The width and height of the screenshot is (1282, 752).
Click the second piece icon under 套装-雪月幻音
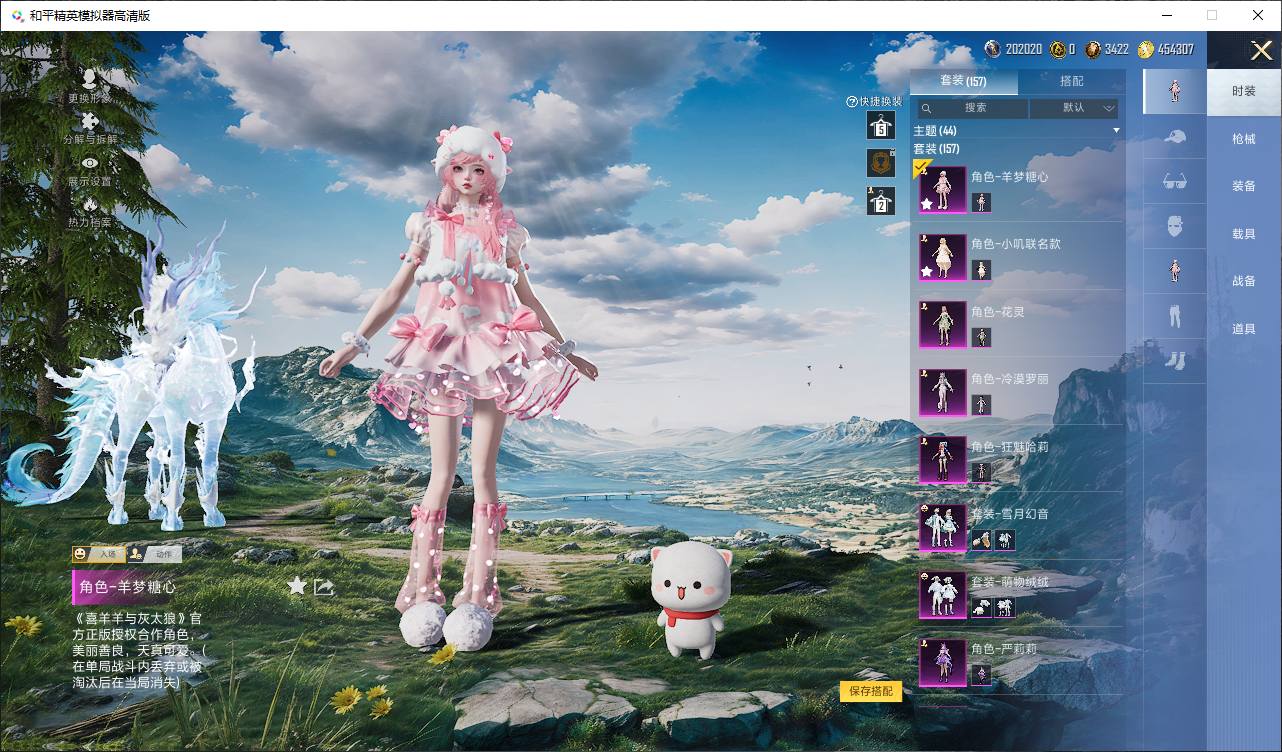1005,540
